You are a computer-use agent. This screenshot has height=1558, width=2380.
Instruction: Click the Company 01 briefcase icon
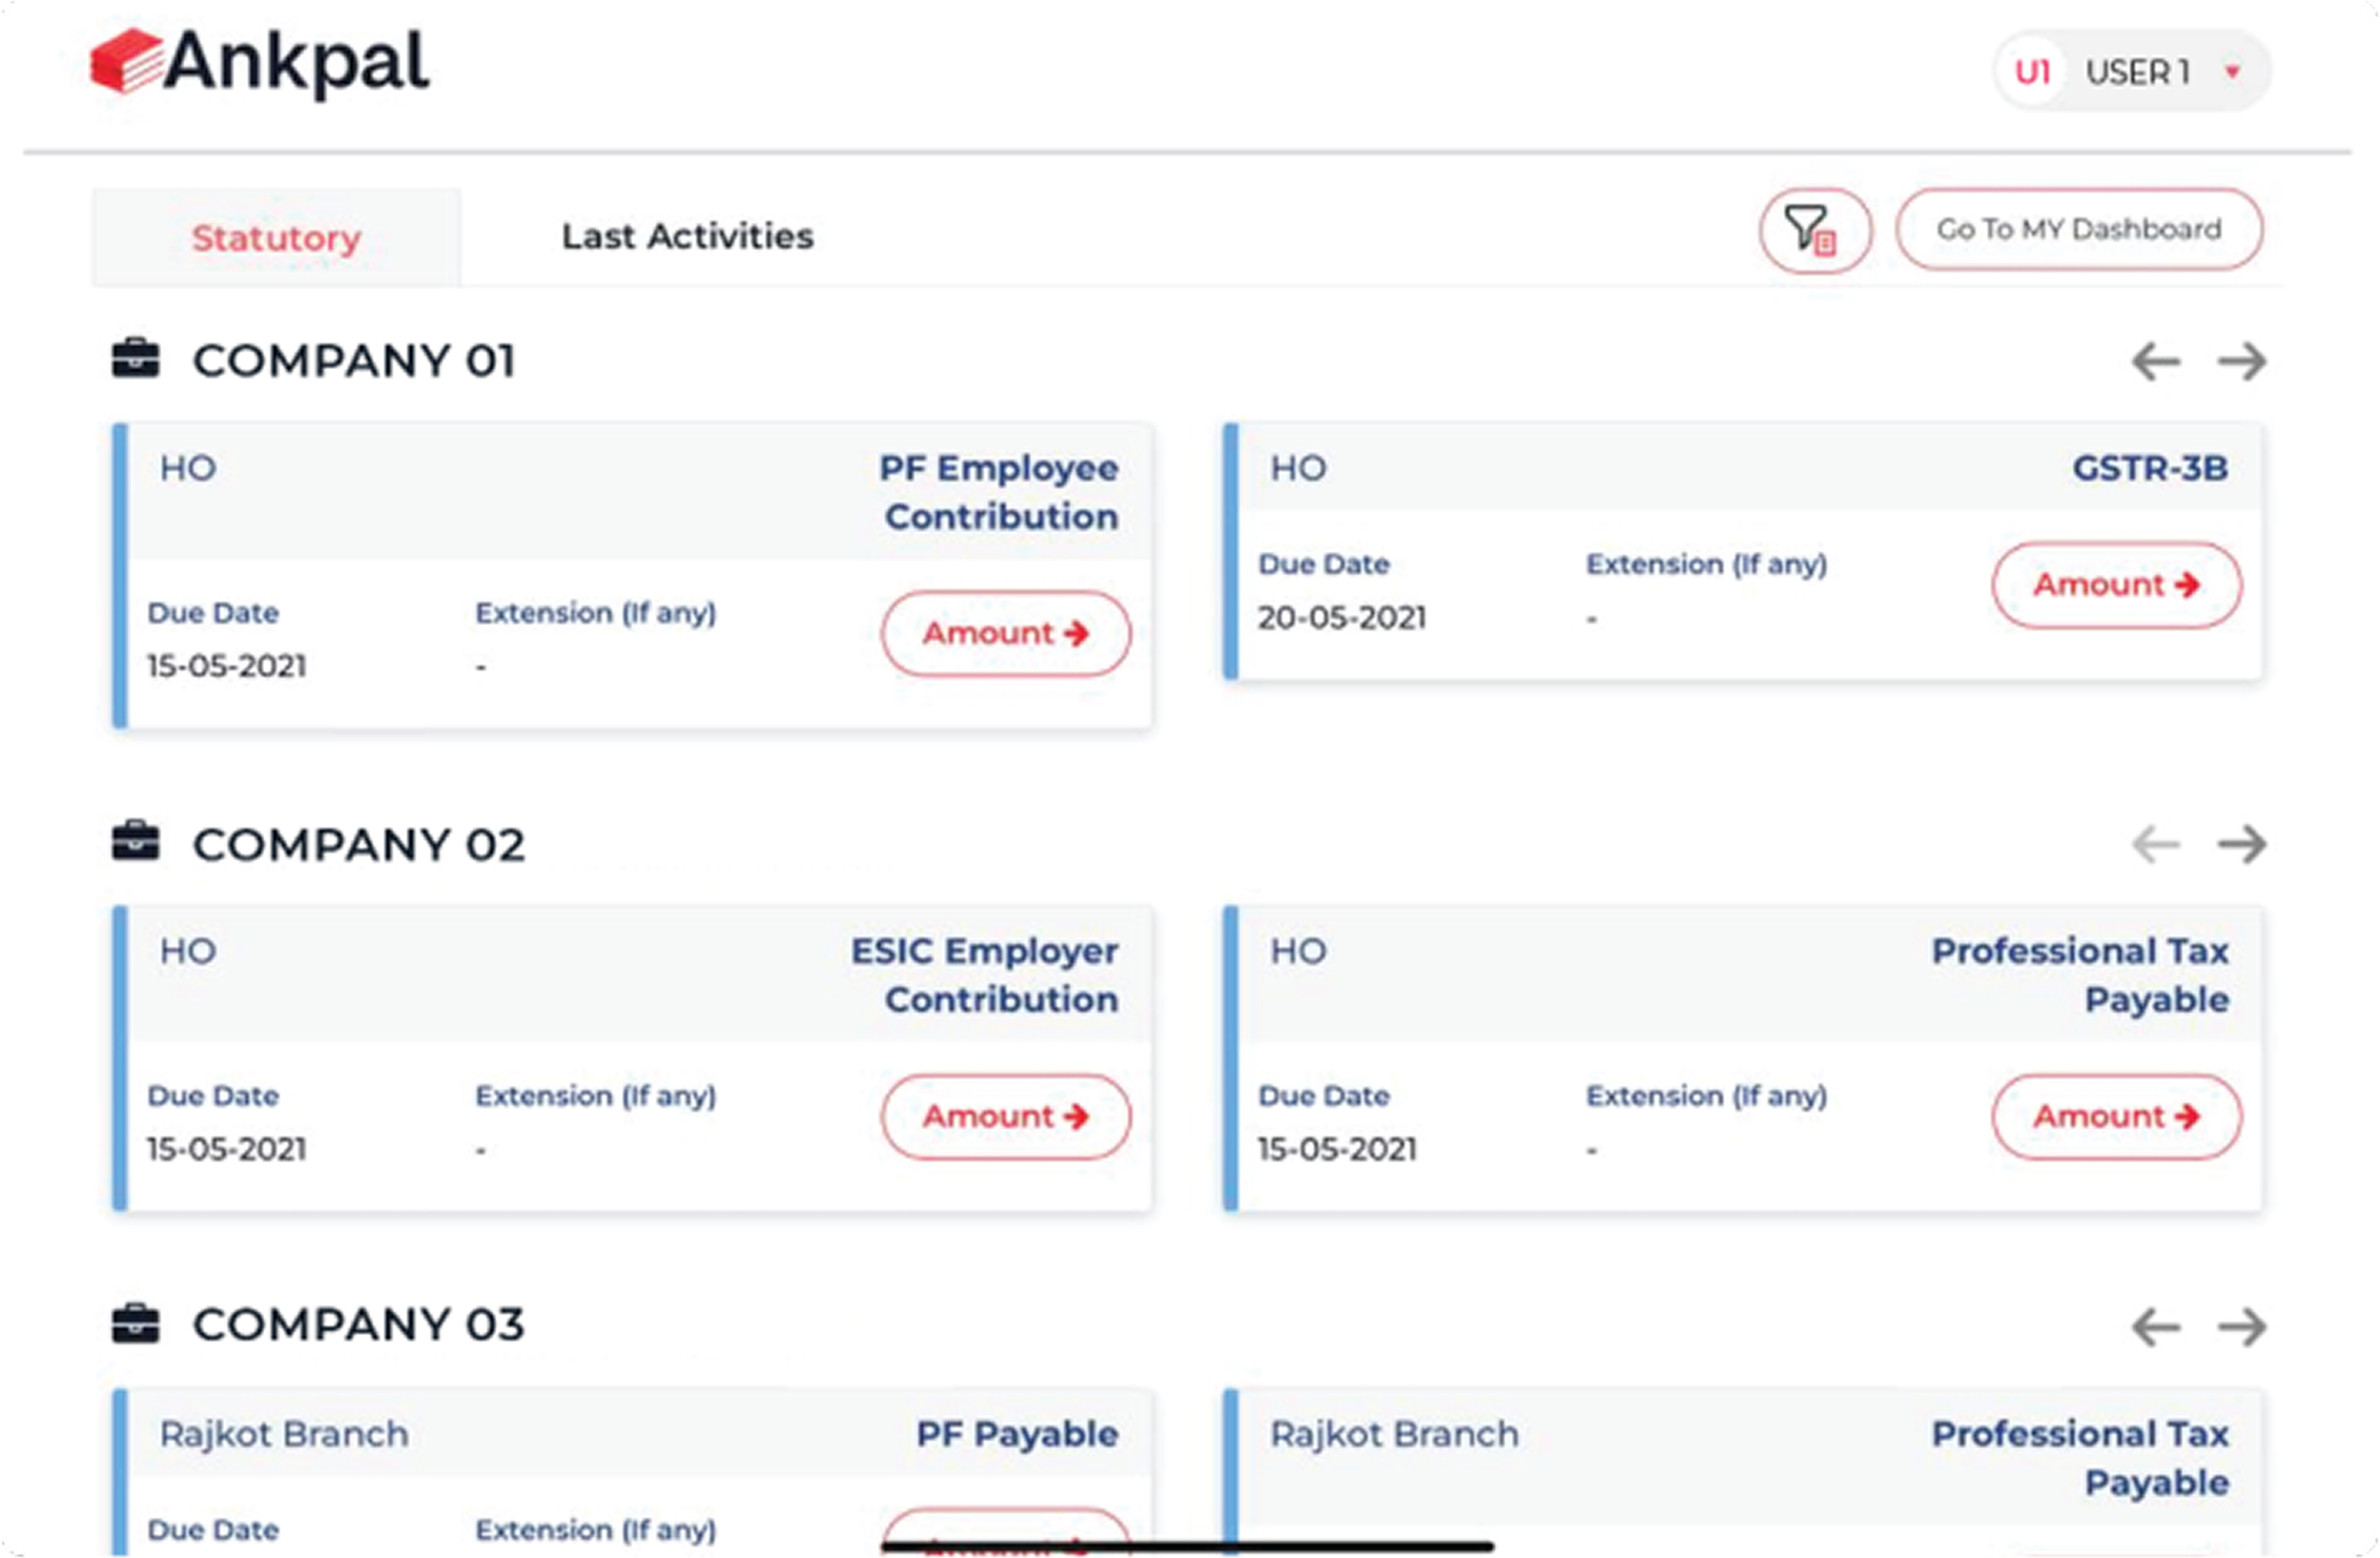[x=136, y=359]
